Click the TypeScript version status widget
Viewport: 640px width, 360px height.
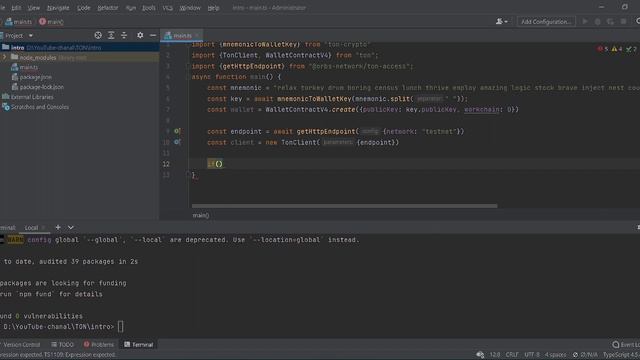click(x=621, y=355)
